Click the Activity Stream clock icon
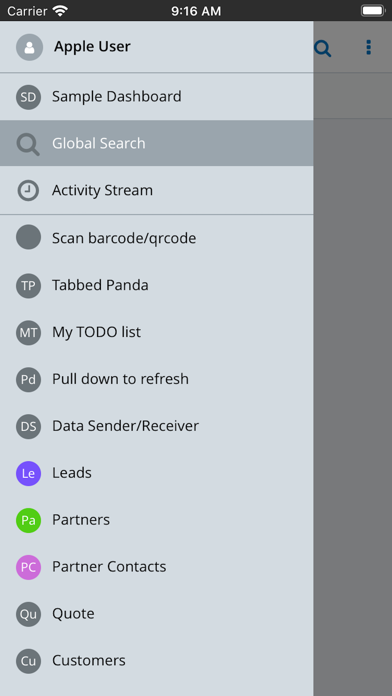 (28, 190)
